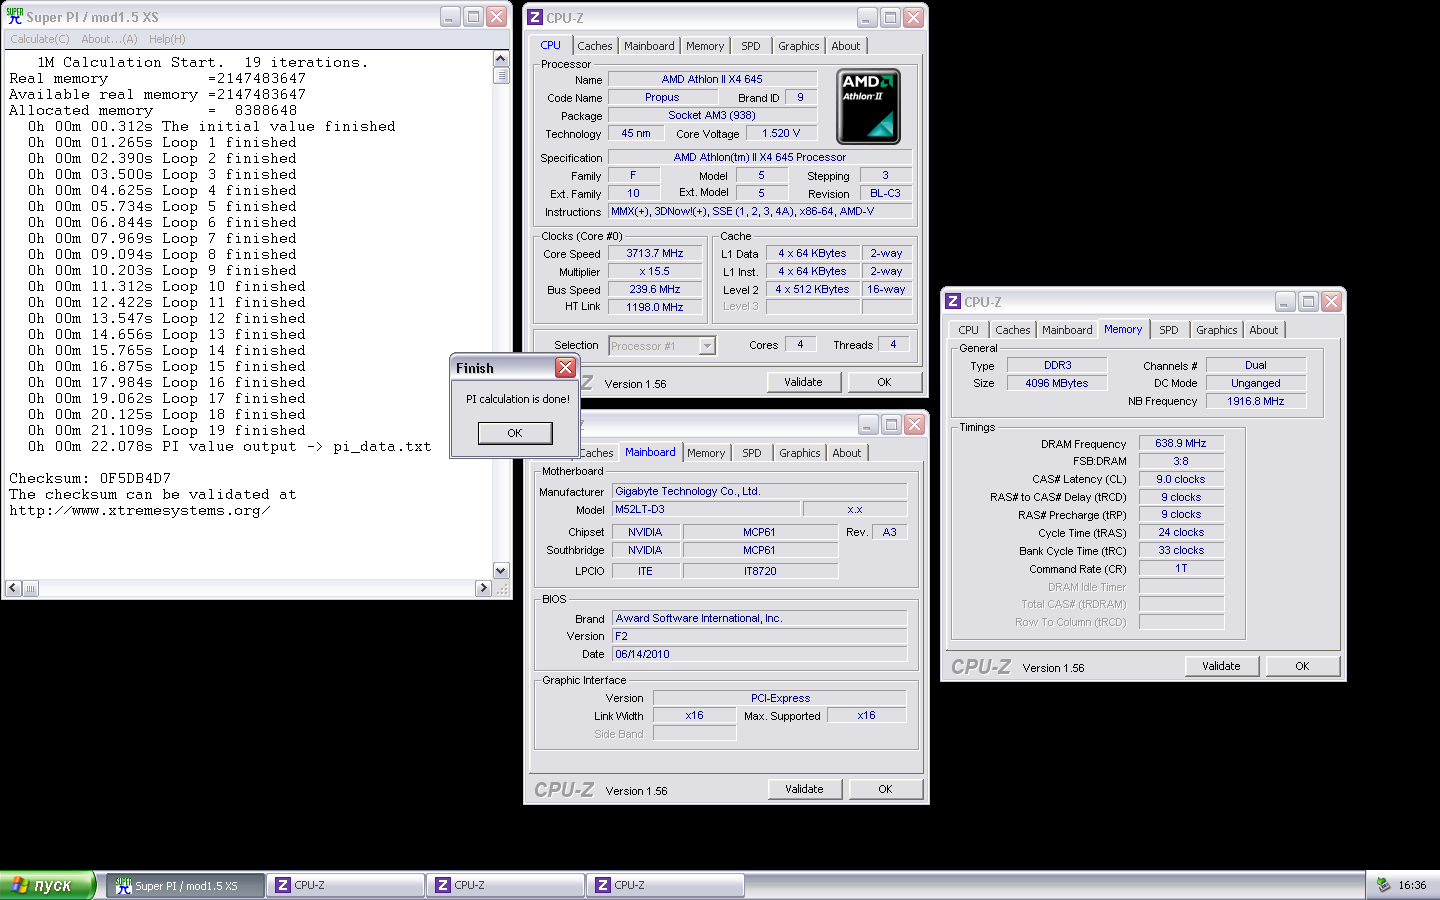Open the Windows Start button

[48, 885]
